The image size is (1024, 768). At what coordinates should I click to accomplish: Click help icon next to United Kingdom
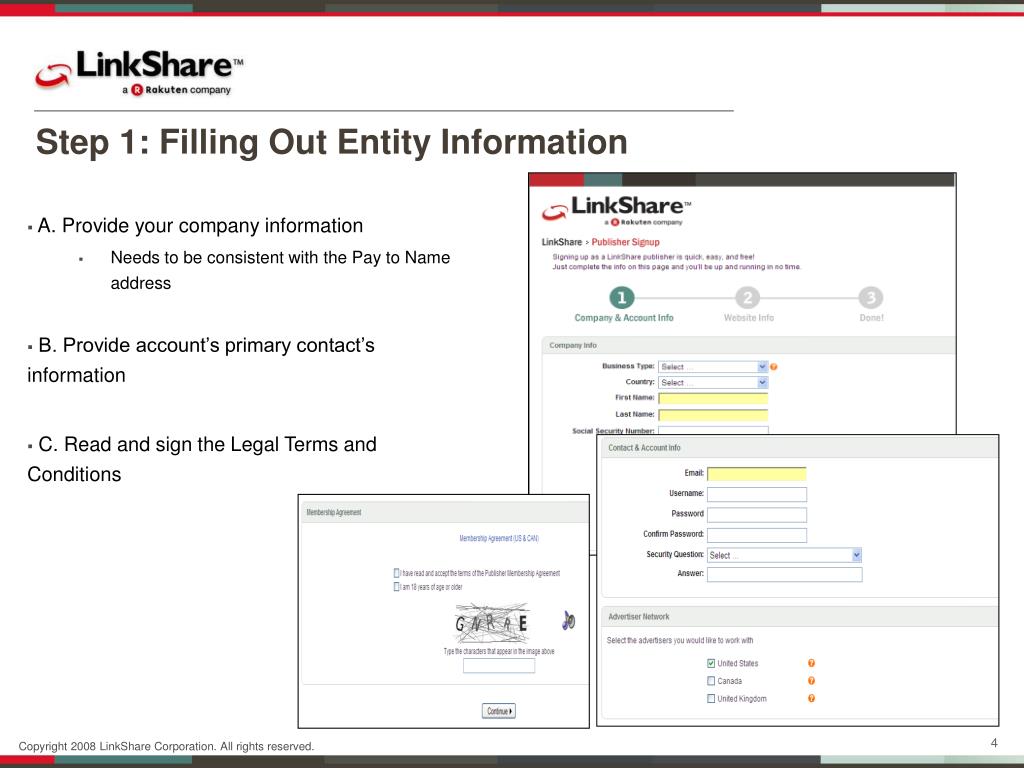click(x=811, y=698)
